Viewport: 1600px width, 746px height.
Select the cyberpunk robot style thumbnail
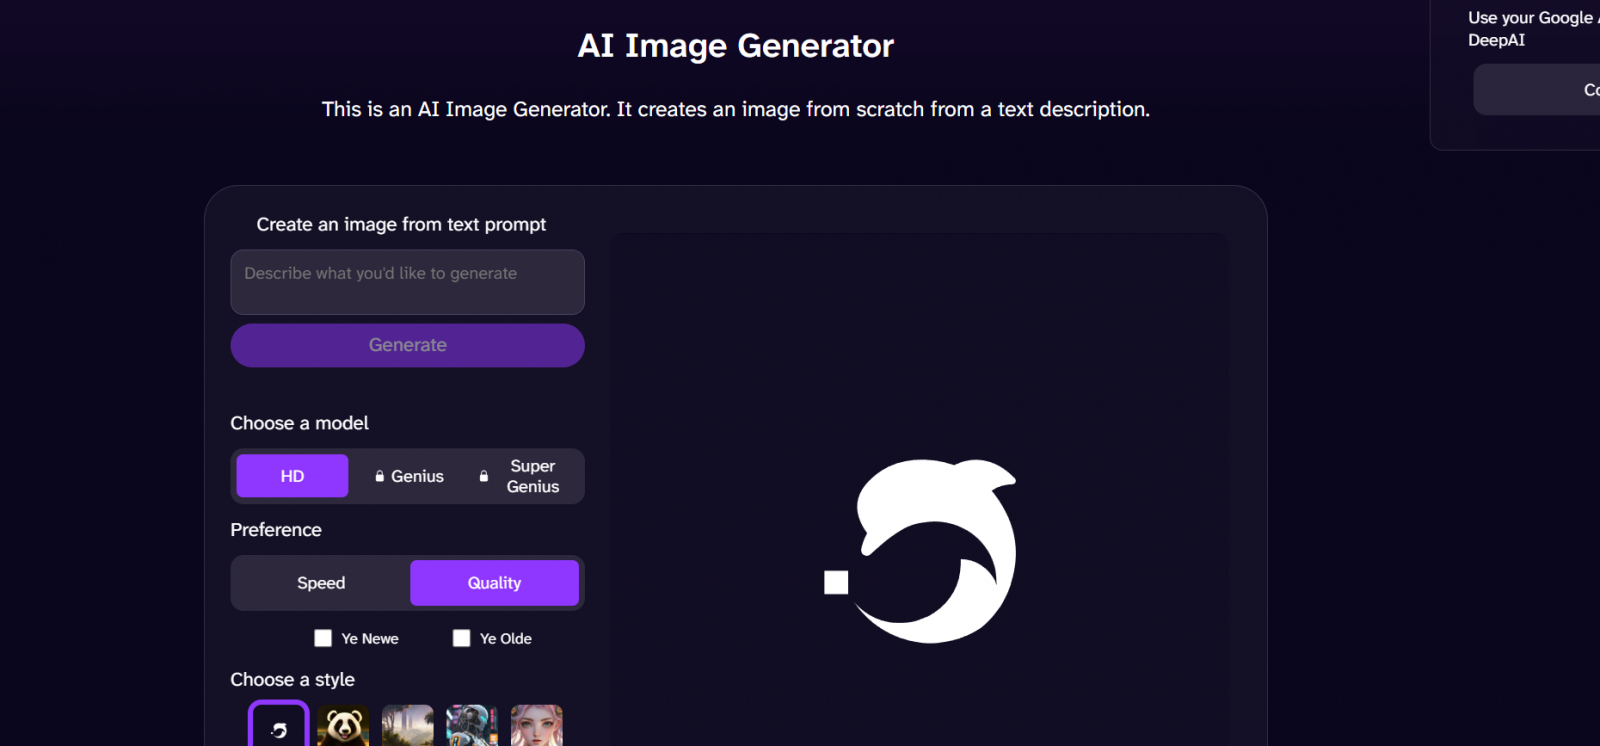(472, 726)
